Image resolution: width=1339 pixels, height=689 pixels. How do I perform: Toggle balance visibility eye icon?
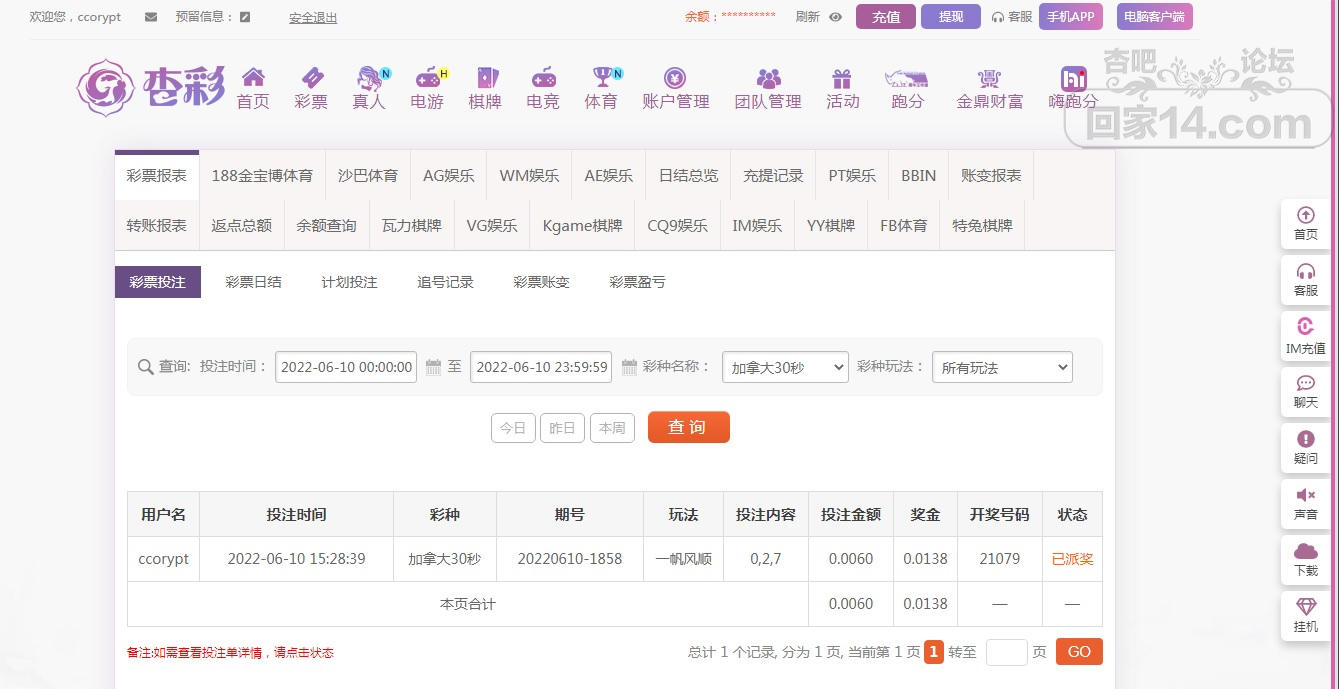[x=836, y=17]
